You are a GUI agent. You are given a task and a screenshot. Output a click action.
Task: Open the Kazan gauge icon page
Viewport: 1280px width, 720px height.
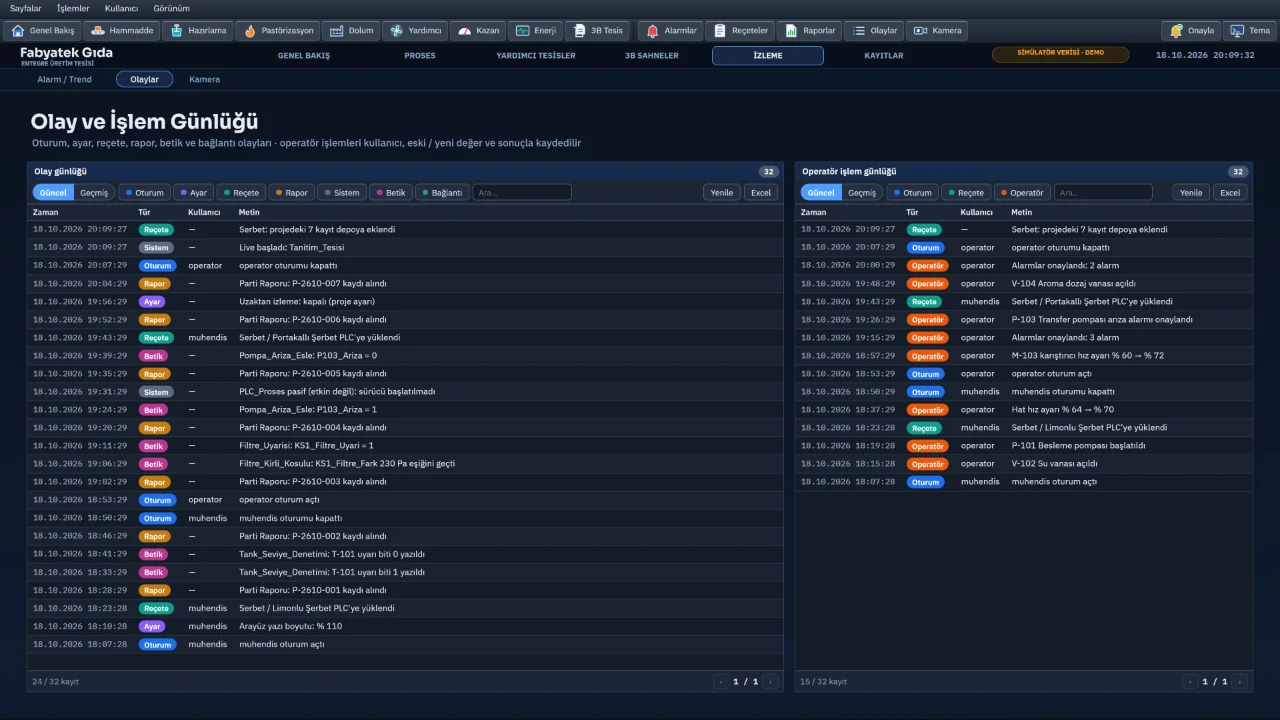point(478,31)
